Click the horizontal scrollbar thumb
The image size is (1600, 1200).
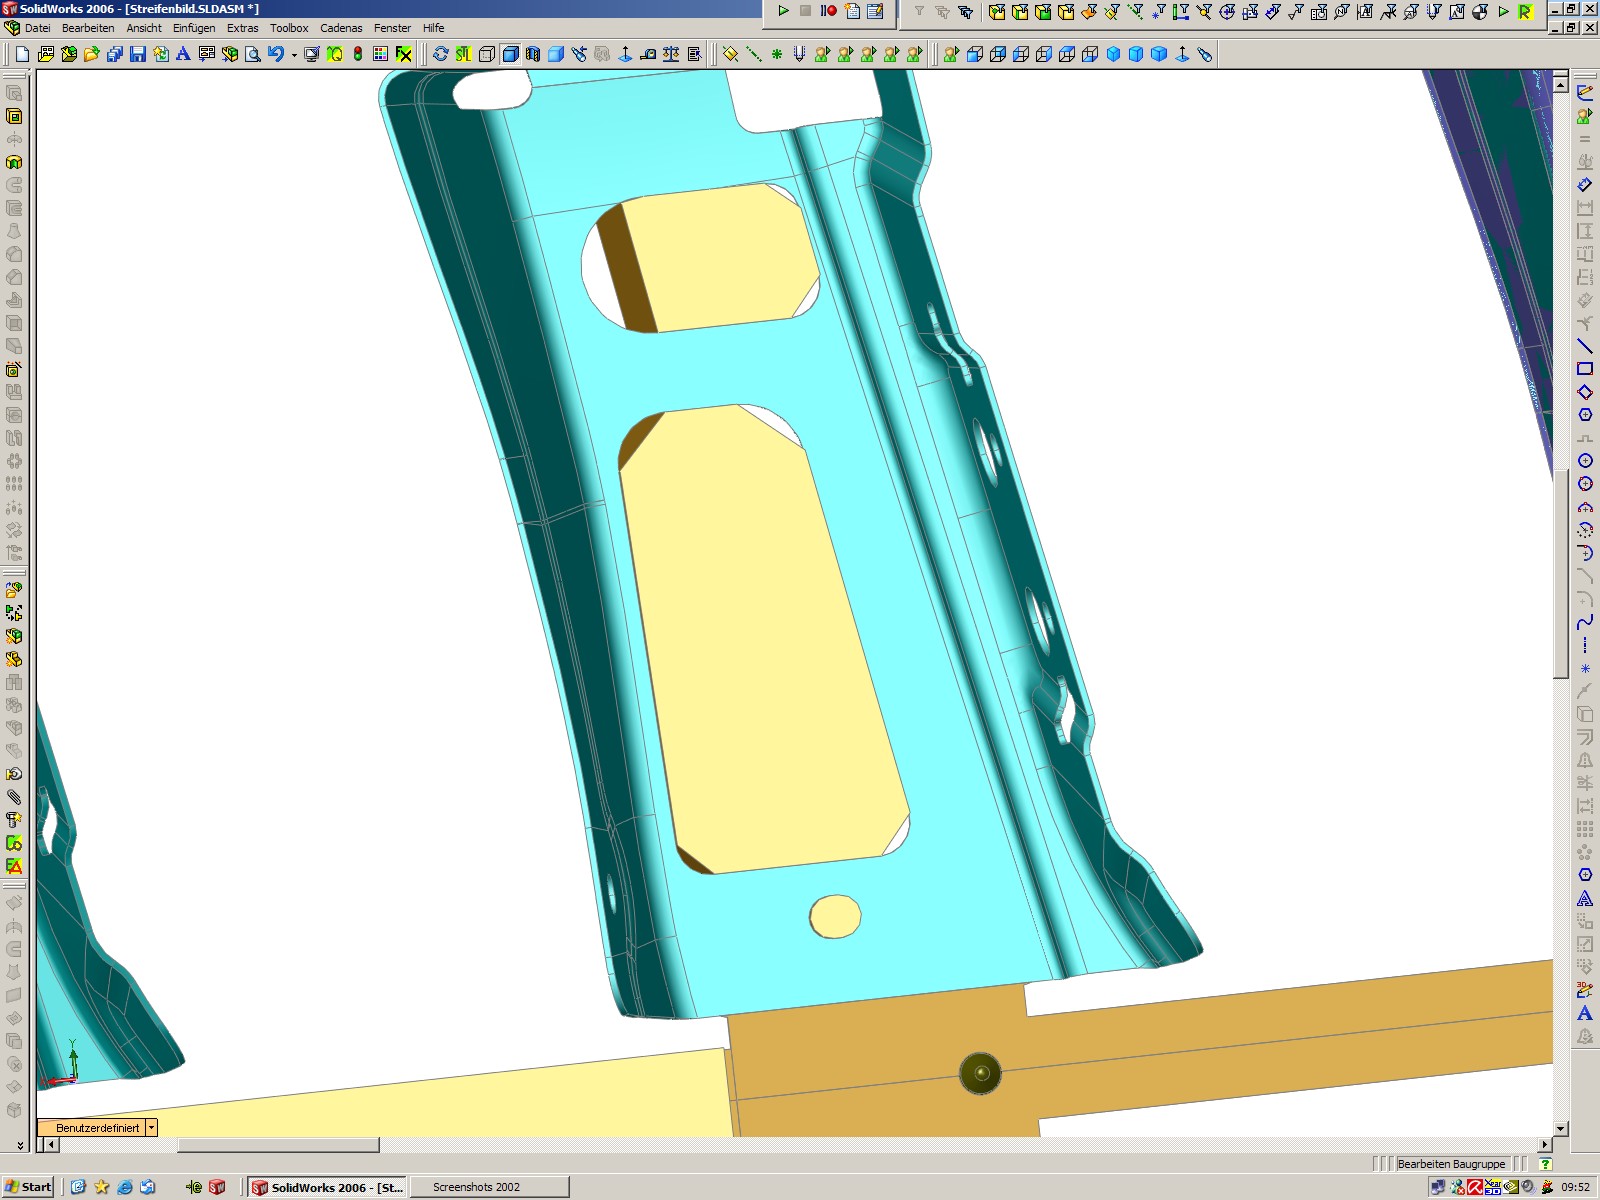coord(279,1144)
